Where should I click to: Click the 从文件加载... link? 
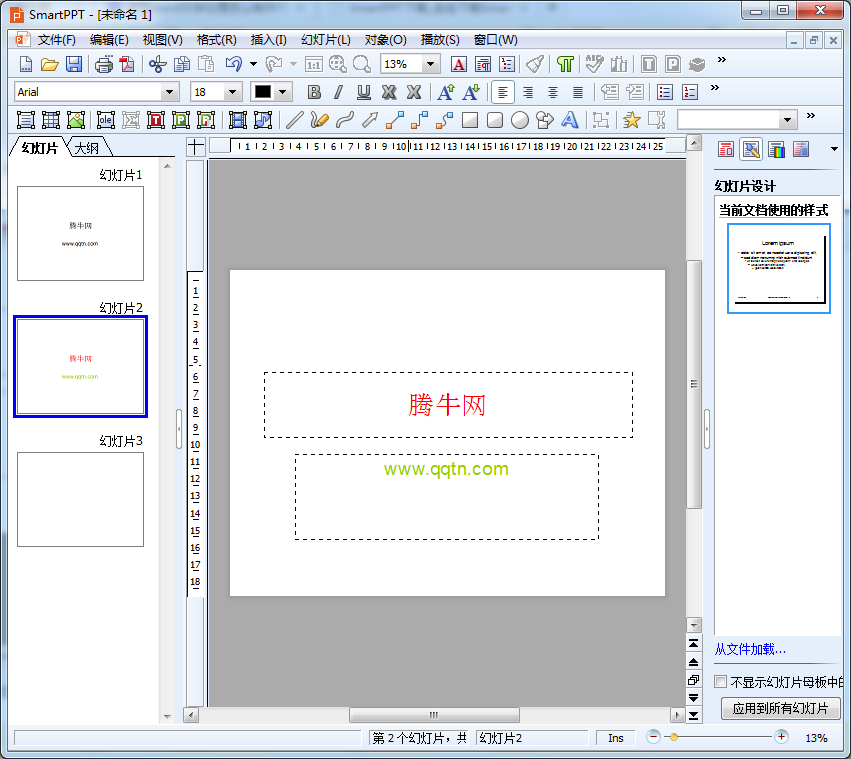tap(750, 650)
